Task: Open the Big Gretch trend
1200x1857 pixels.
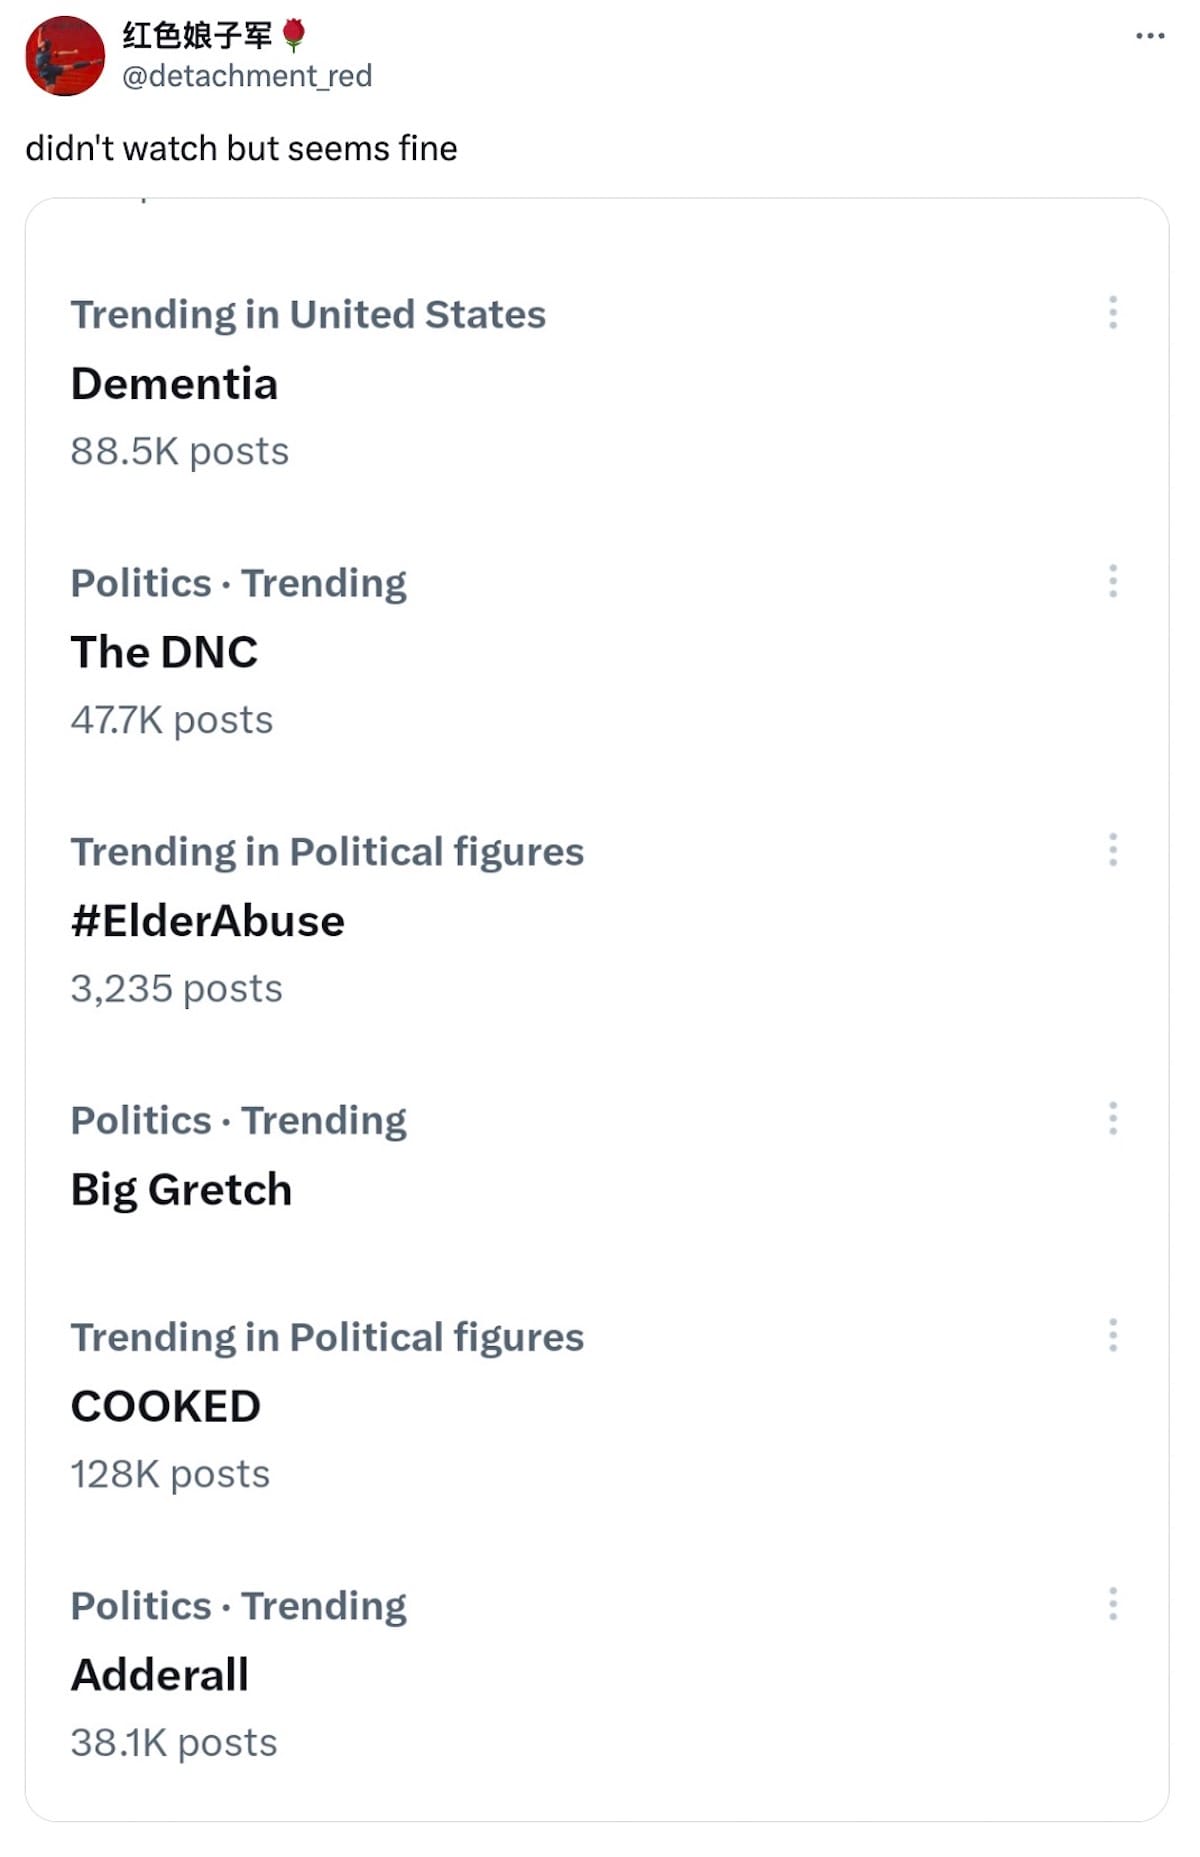Action: click(x=181, y=1190)
